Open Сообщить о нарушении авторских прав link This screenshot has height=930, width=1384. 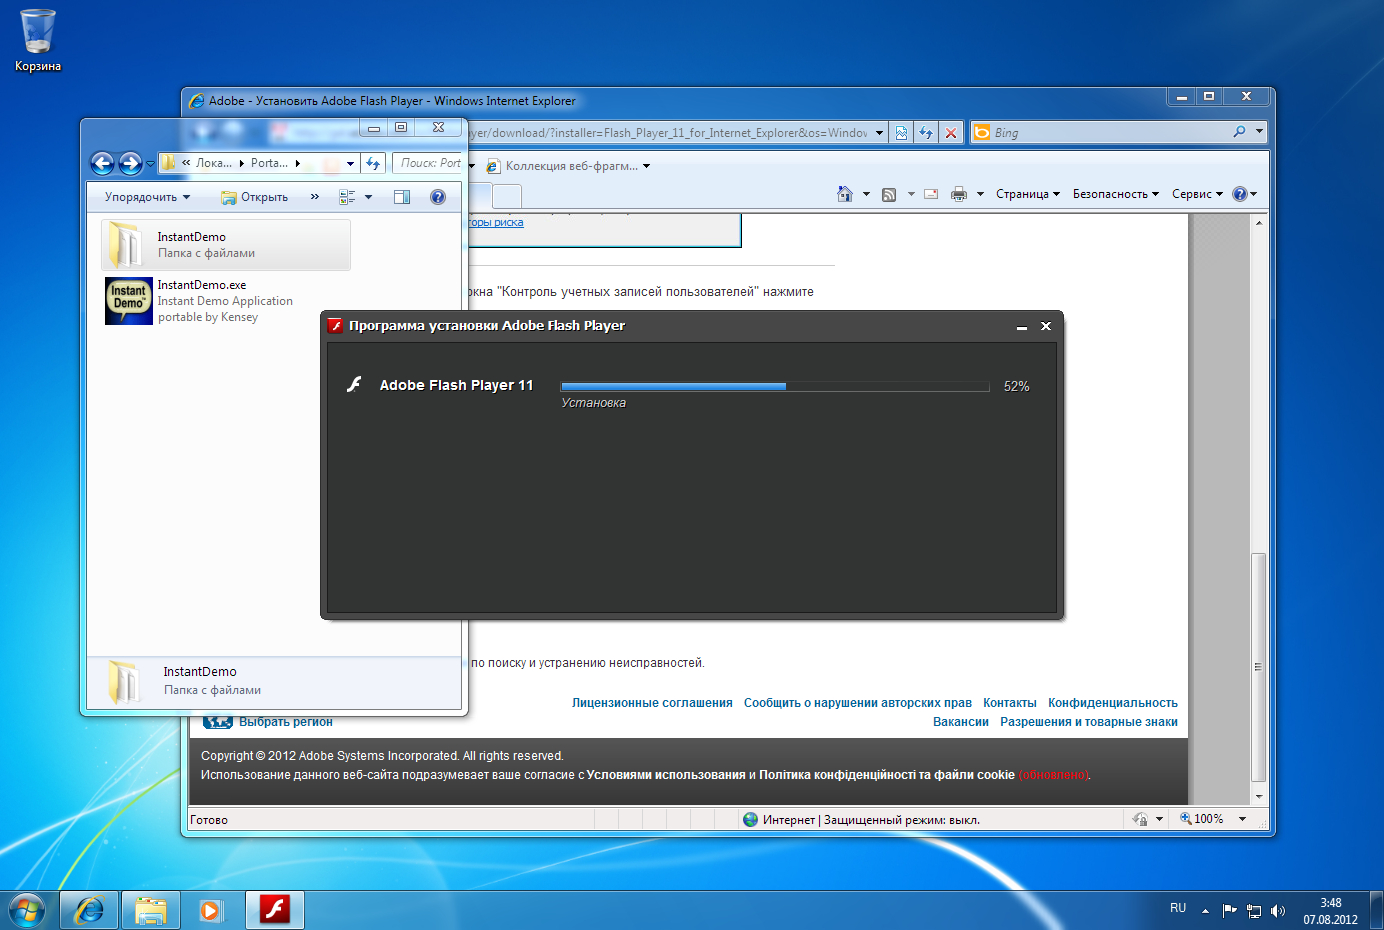pyautogui.click(x=858, y=703)
